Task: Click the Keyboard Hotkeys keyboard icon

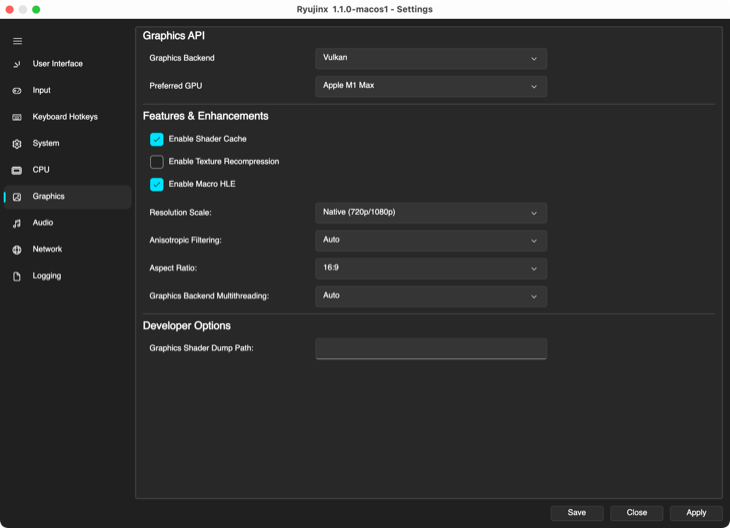Action: pyautogui.click(x=17, y=117)
